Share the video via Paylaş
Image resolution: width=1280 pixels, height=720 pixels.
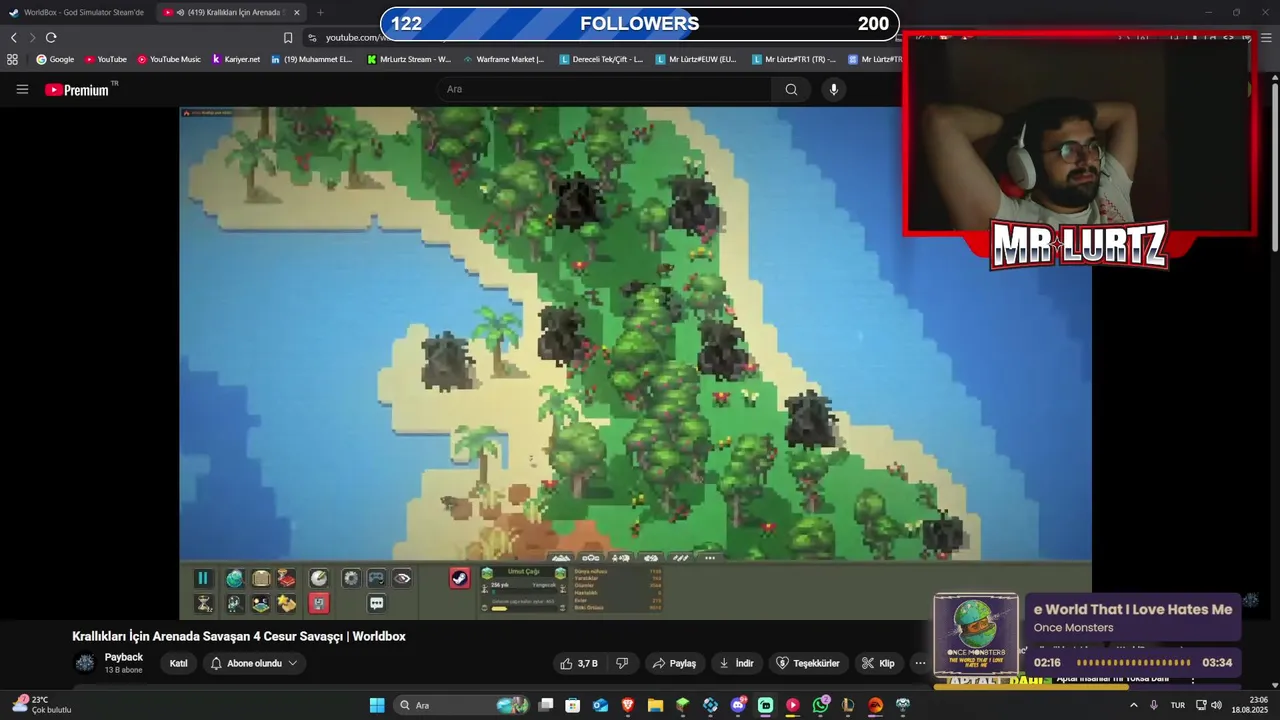pyautogui.click(x=675, y=663)
